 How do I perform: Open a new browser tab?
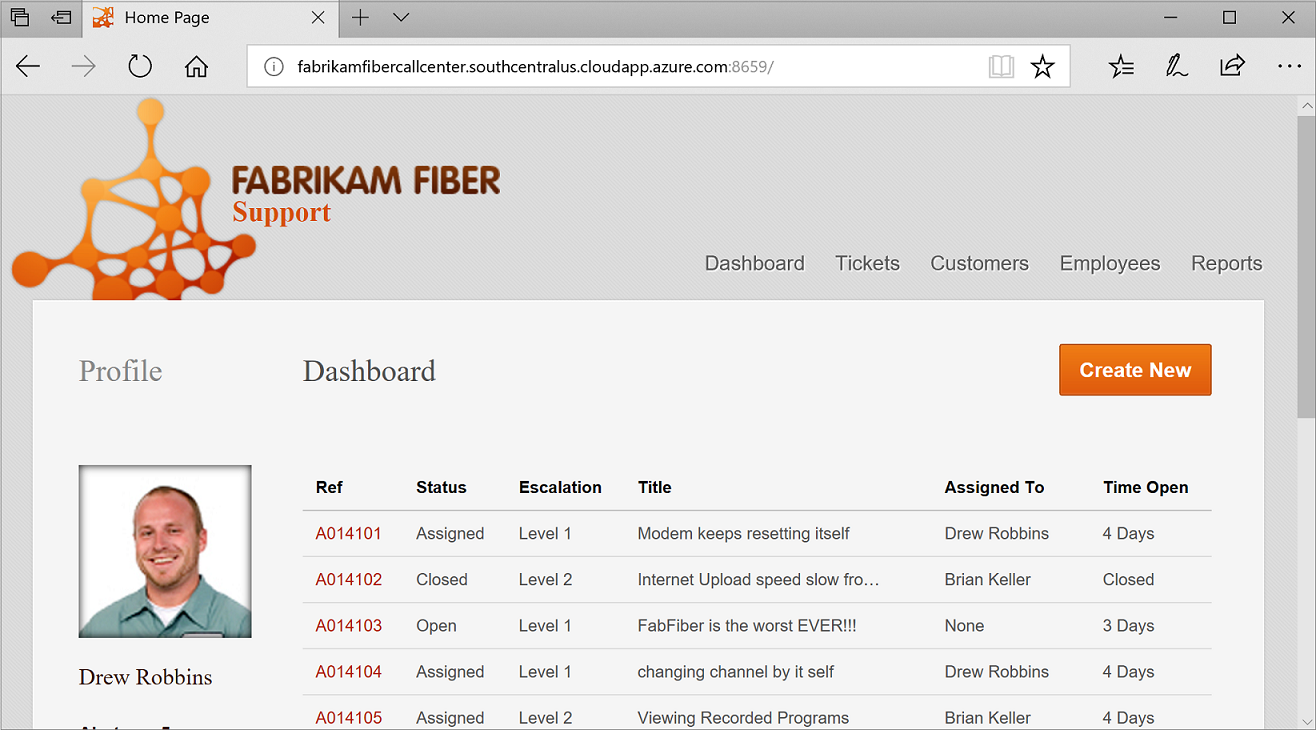point(359,17)
